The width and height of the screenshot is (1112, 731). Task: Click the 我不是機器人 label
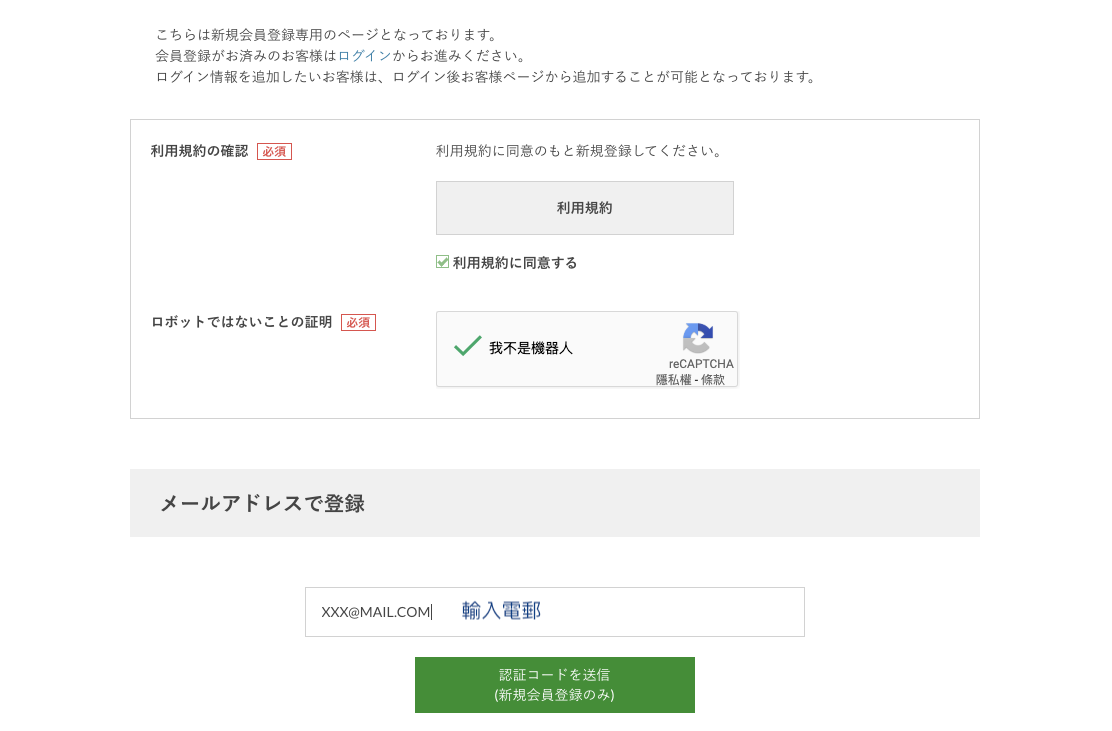pos(531,349)
